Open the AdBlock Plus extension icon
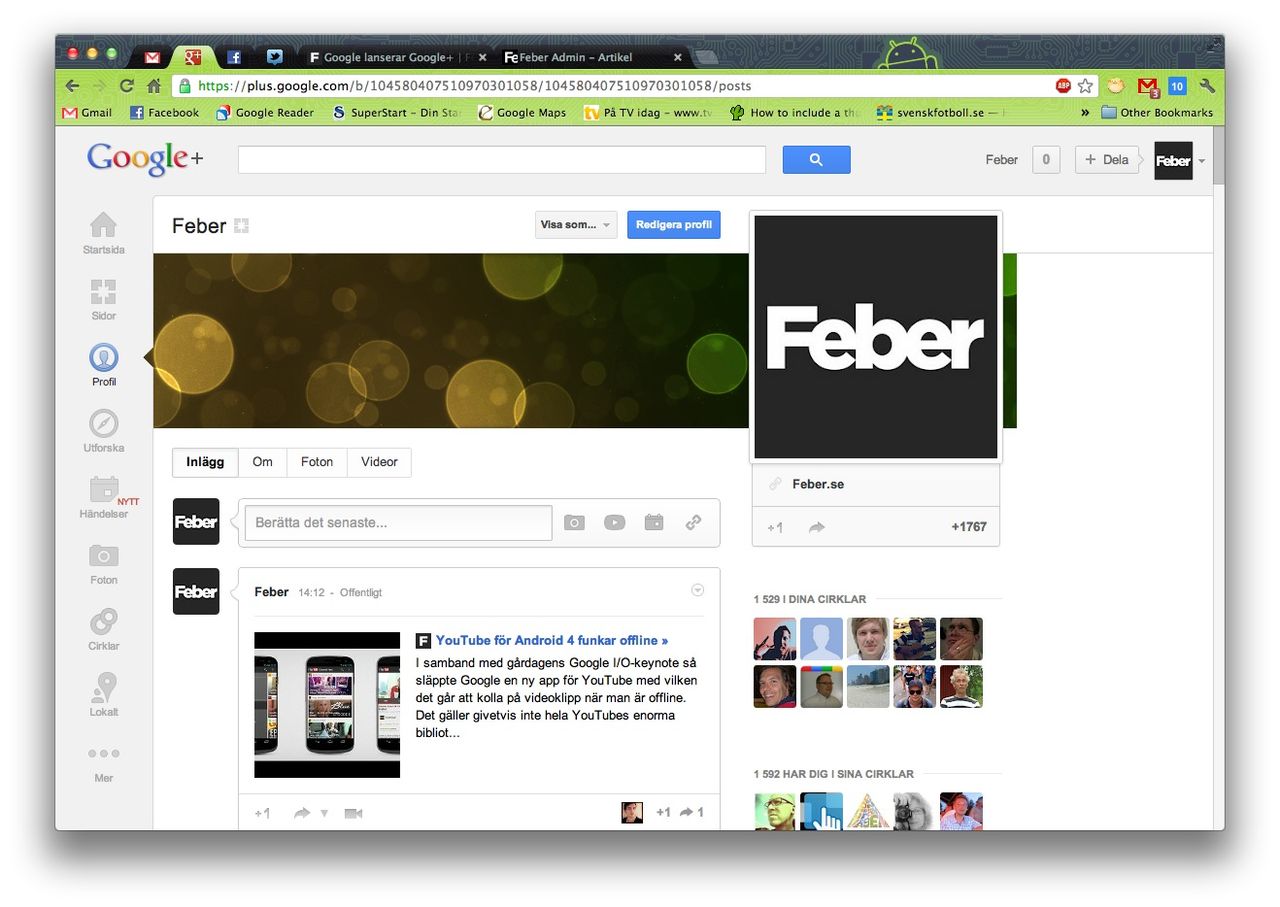Viewport: 1280px width, 907px height. (x=1063, y=86)
